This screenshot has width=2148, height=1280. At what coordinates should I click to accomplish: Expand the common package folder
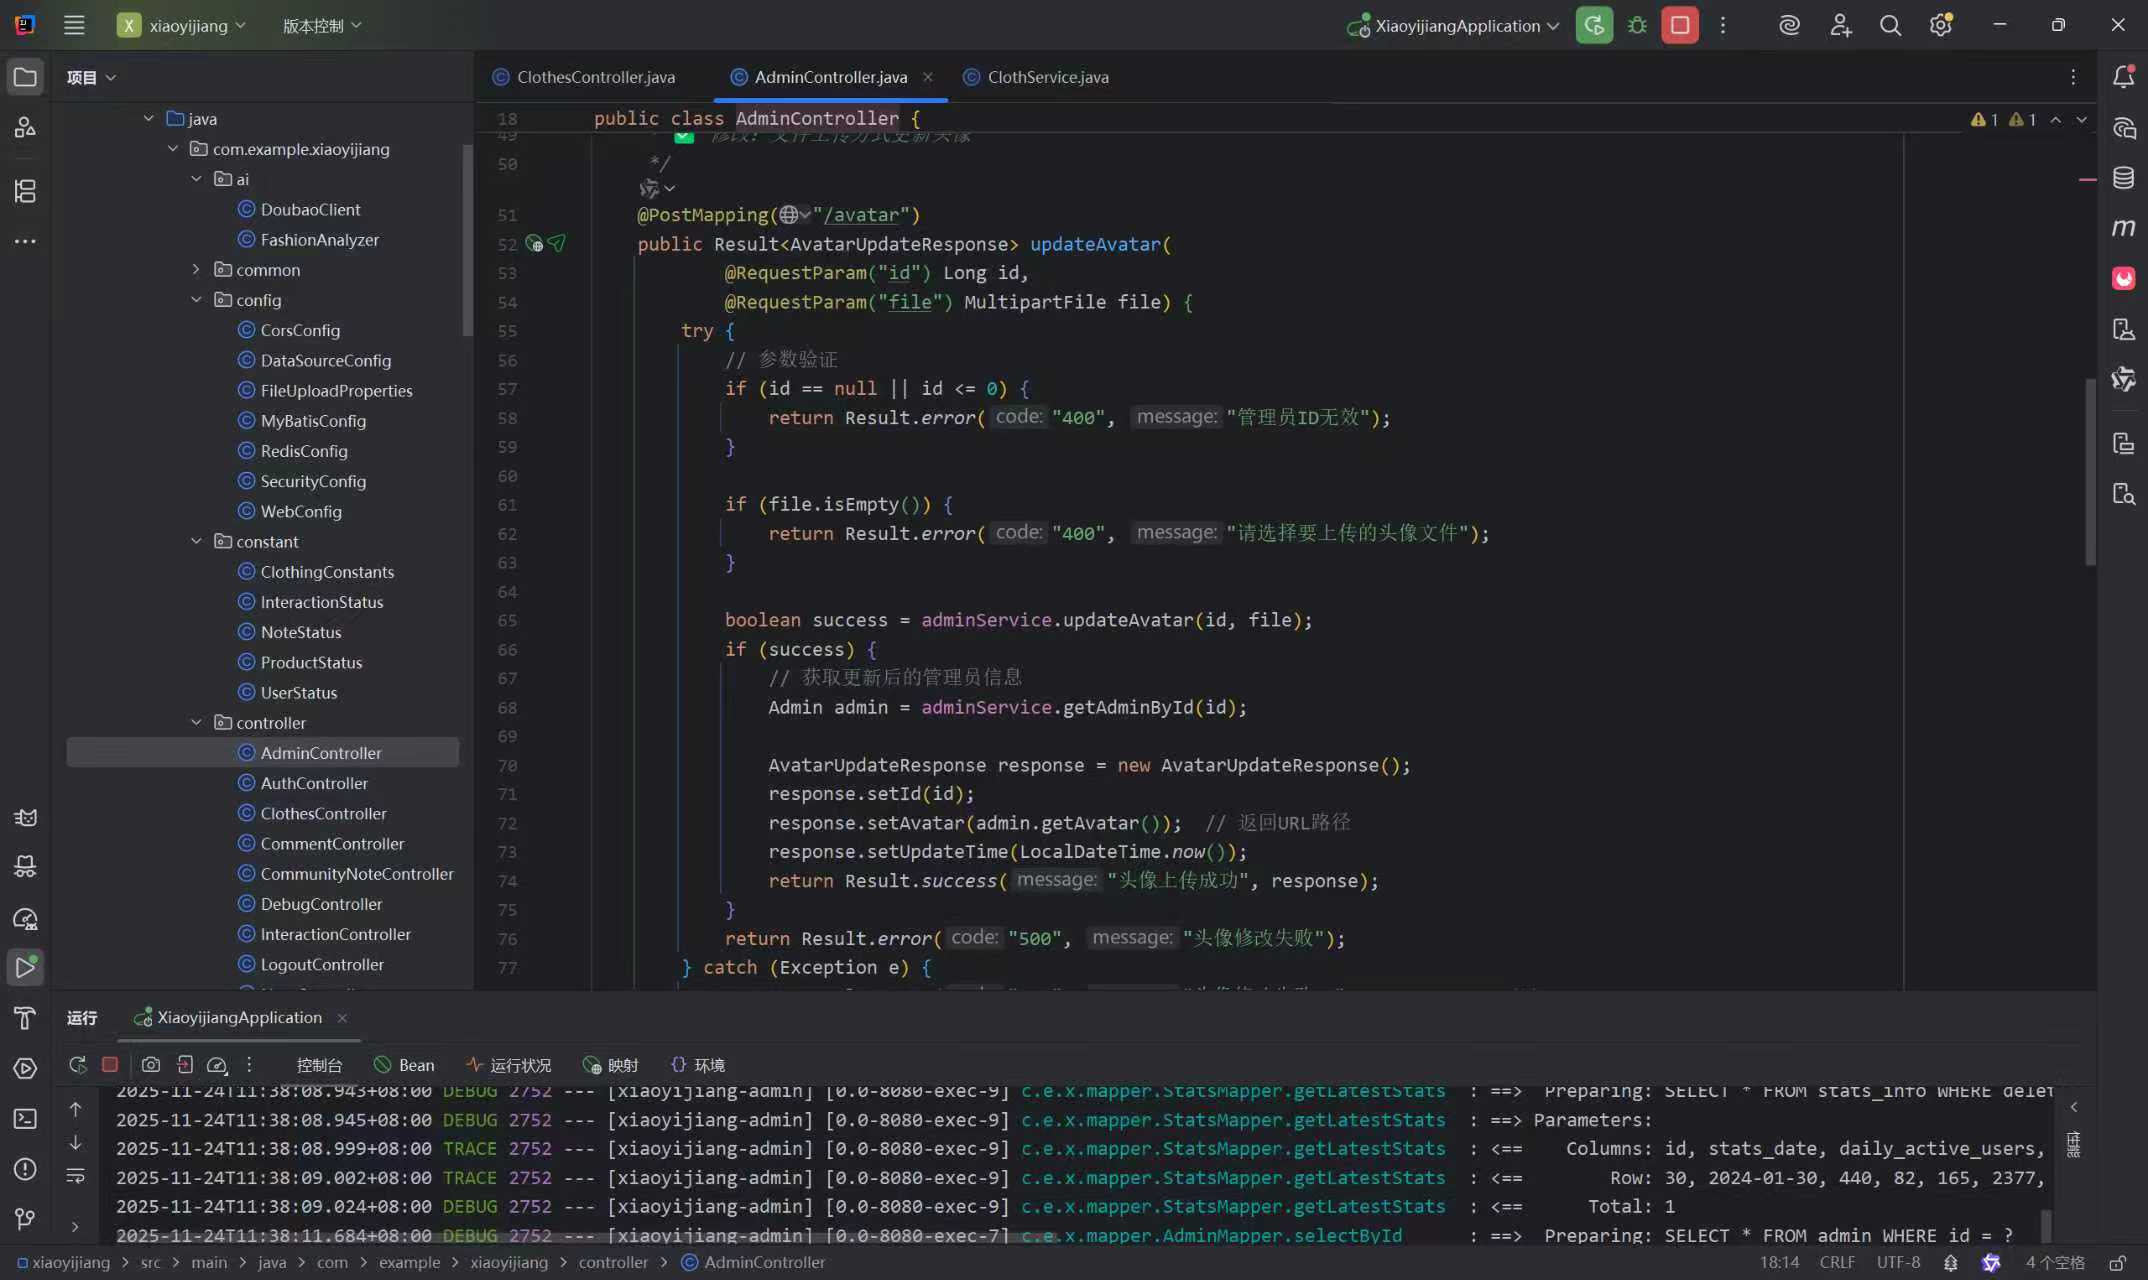[x=196, y=270]
